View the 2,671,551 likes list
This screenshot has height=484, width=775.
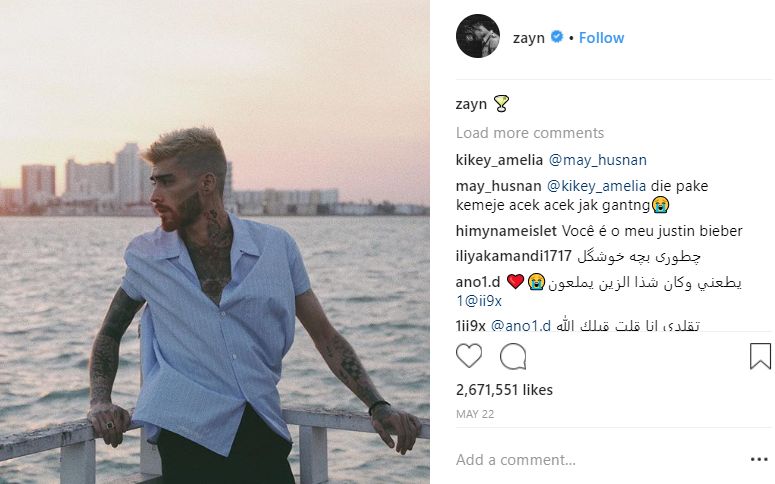[504, 390]
